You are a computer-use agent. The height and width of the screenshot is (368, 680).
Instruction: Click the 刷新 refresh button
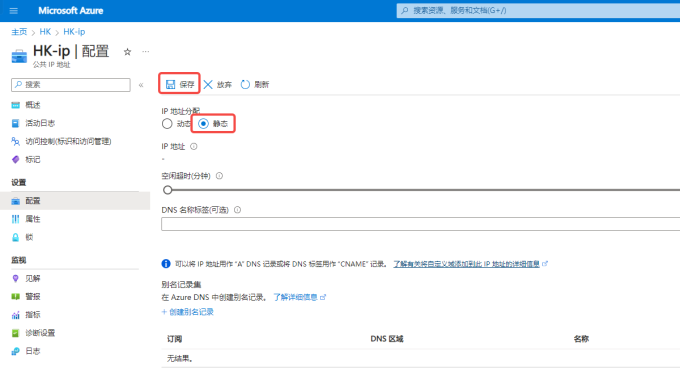point(255,85)
